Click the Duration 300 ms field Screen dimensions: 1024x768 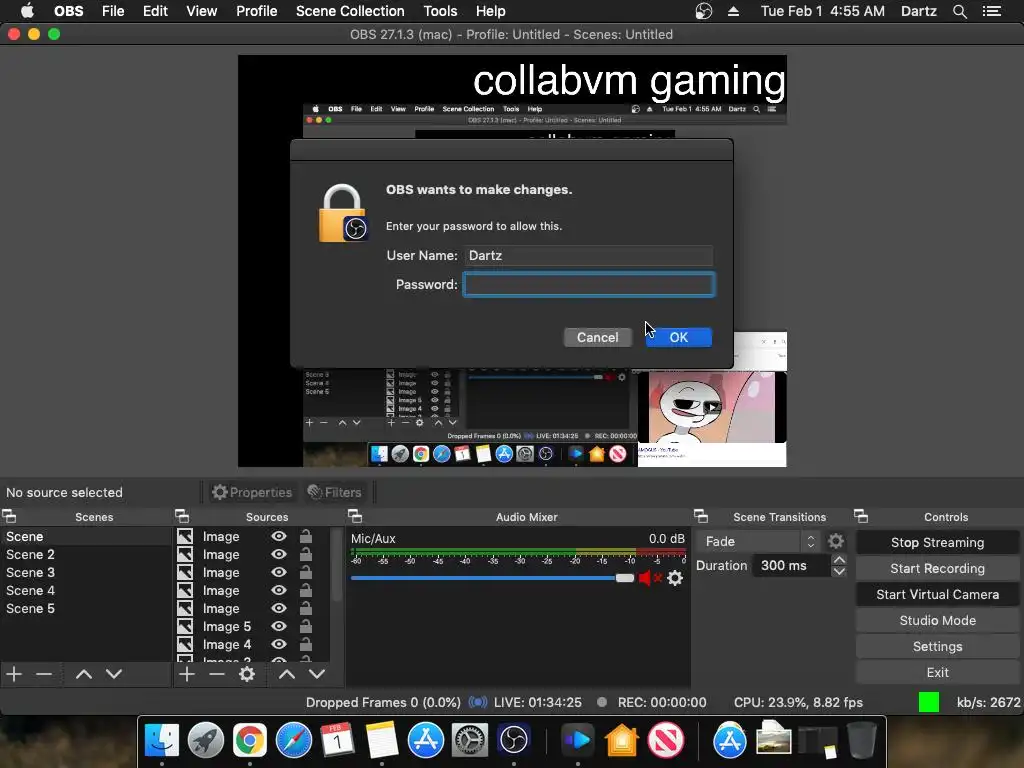pos(791,566)
